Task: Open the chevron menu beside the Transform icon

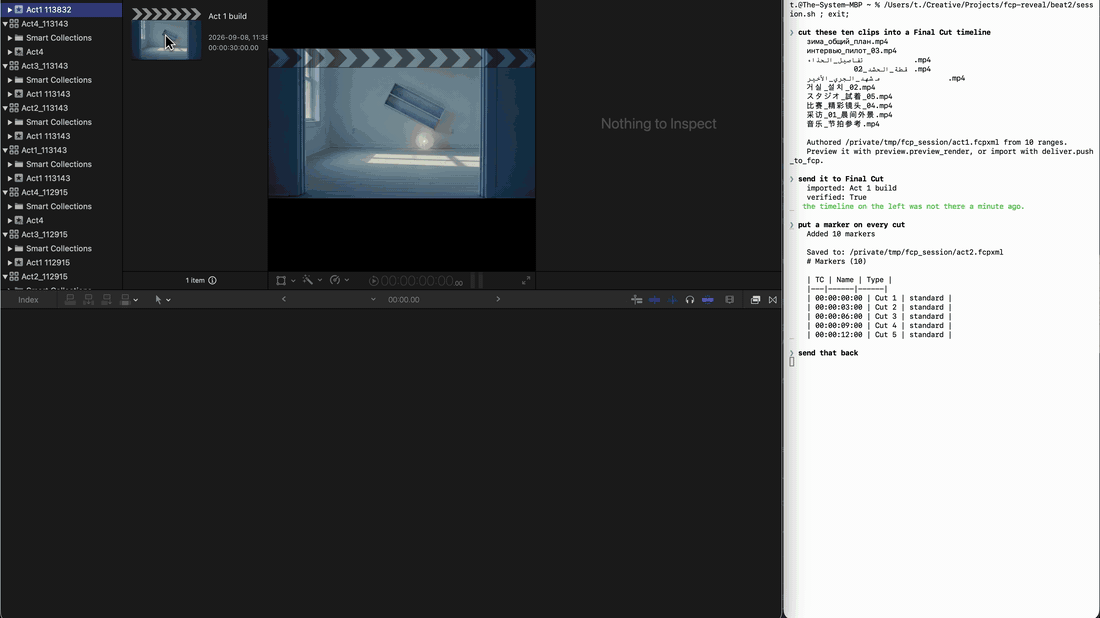Action: [x=293, y=281]
